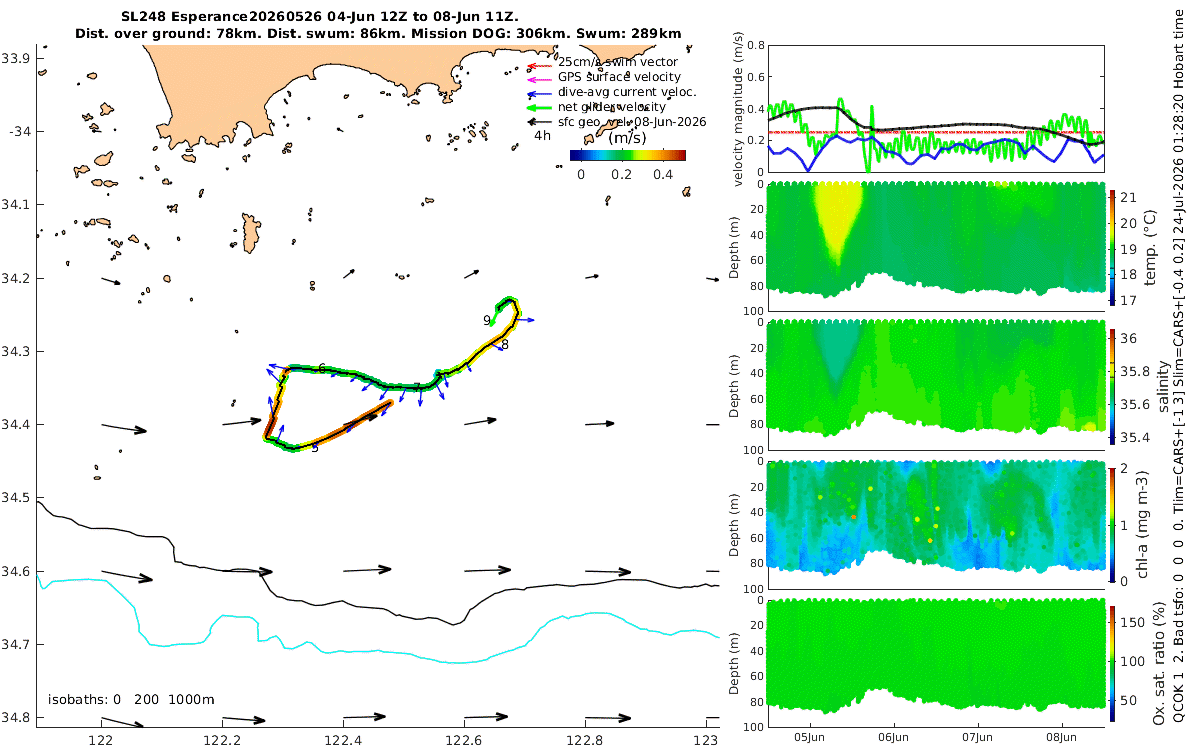Viewport: 1200px width, 750px height.
Task: Click the magenta GPS surface velocity legend arrow
Action: click(x=538, y=80)
